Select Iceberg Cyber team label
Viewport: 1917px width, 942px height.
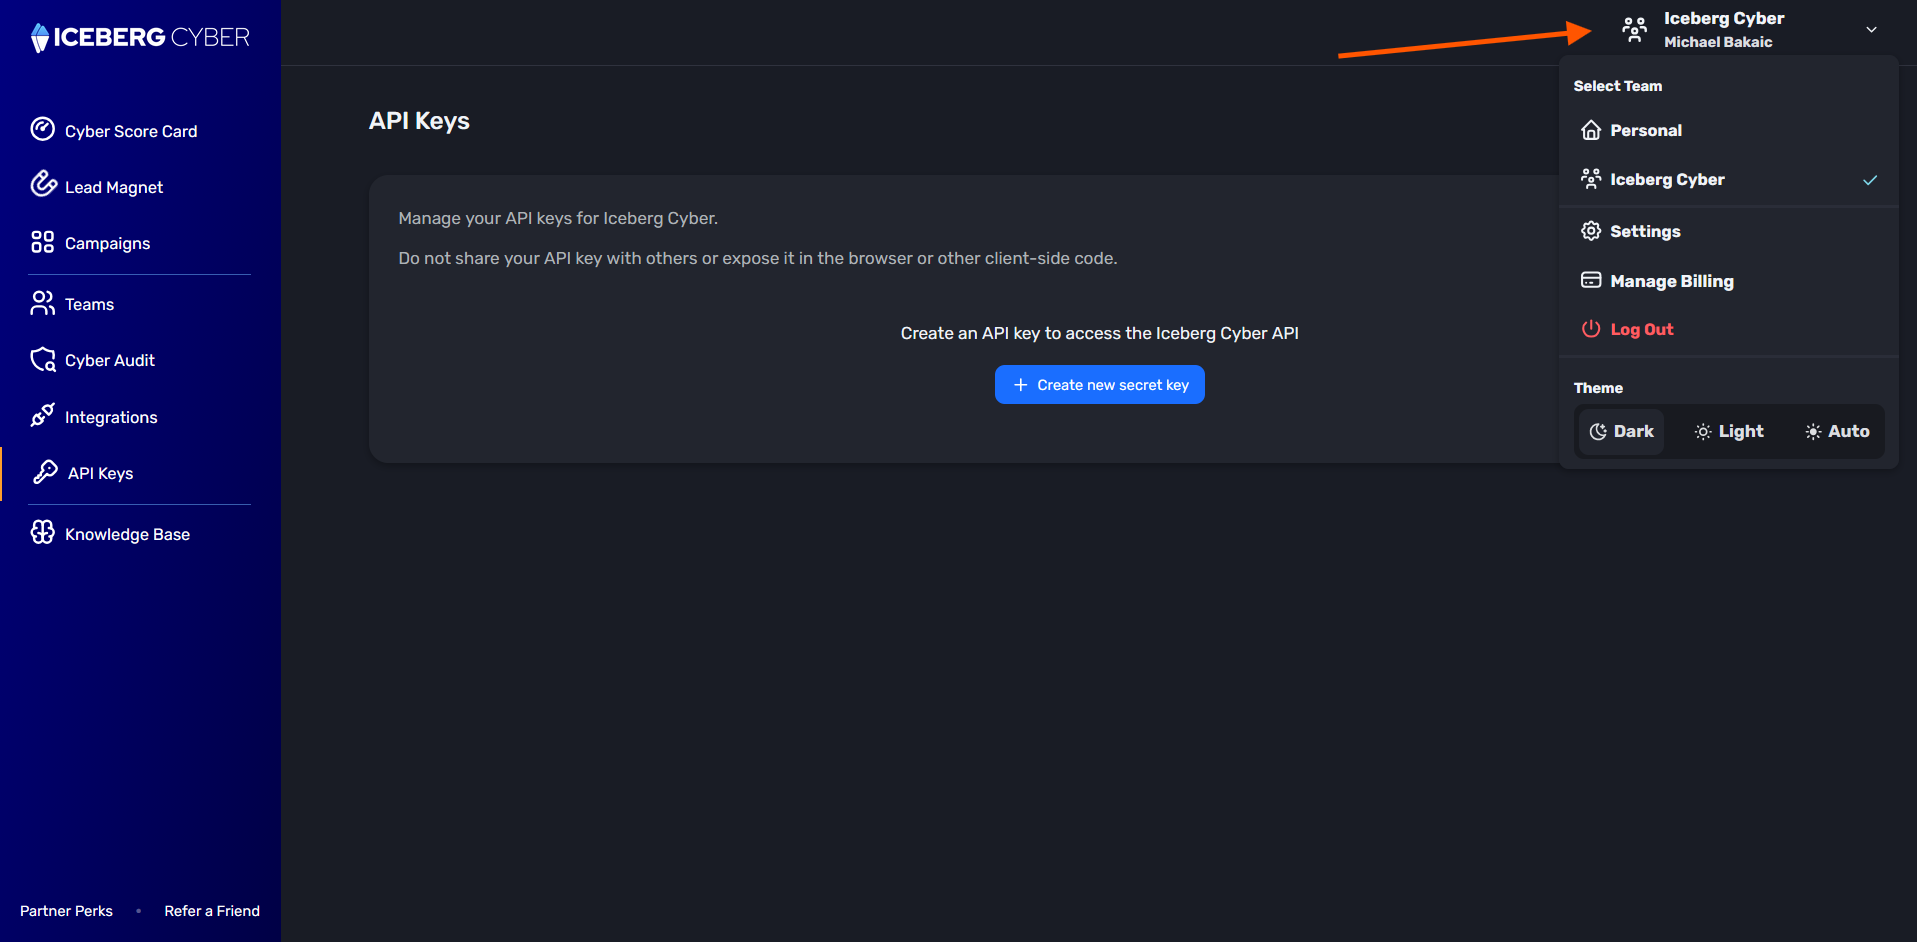coord(1667,179)
